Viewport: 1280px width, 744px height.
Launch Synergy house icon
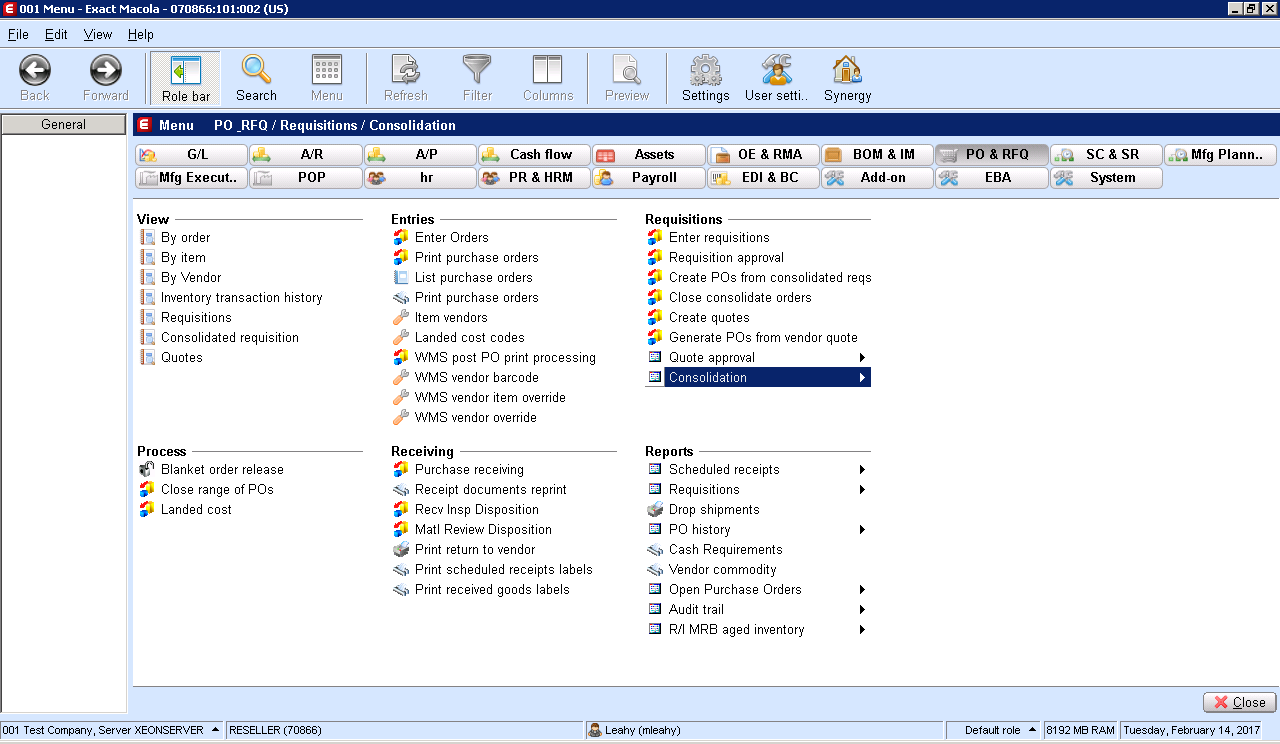847,69
